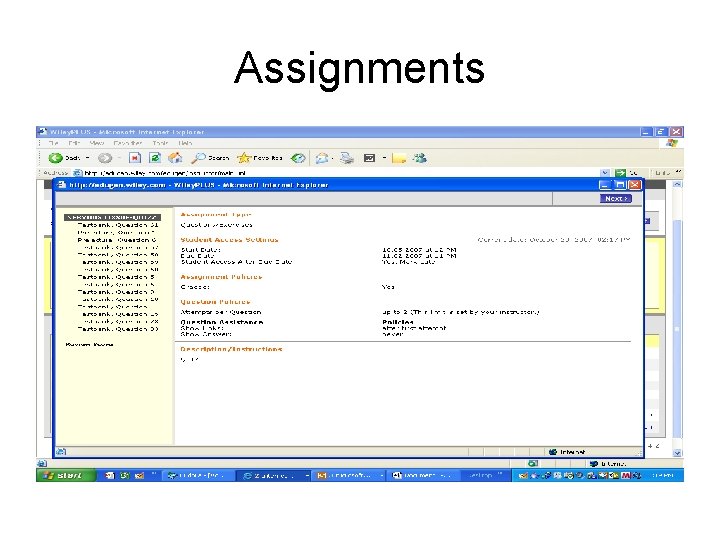This screenshot has height=540, width=720.
Task: Open the Edit menu
Action: (74, 143)
